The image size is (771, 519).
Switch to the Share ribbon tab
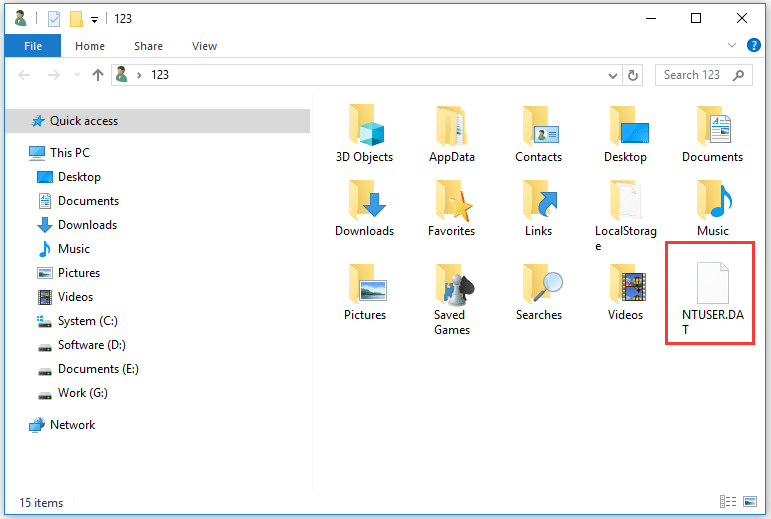(x=148, y=46)
